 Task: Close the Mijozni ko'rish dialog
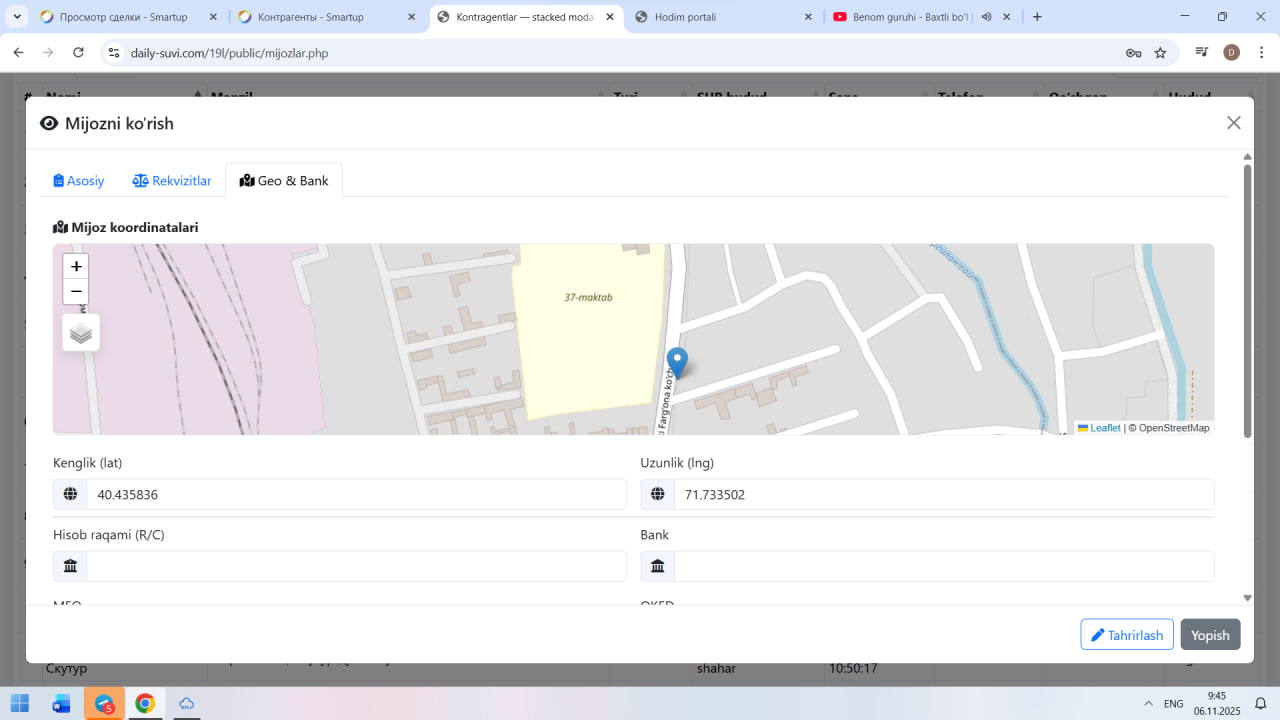click(x=1233, y=123)
